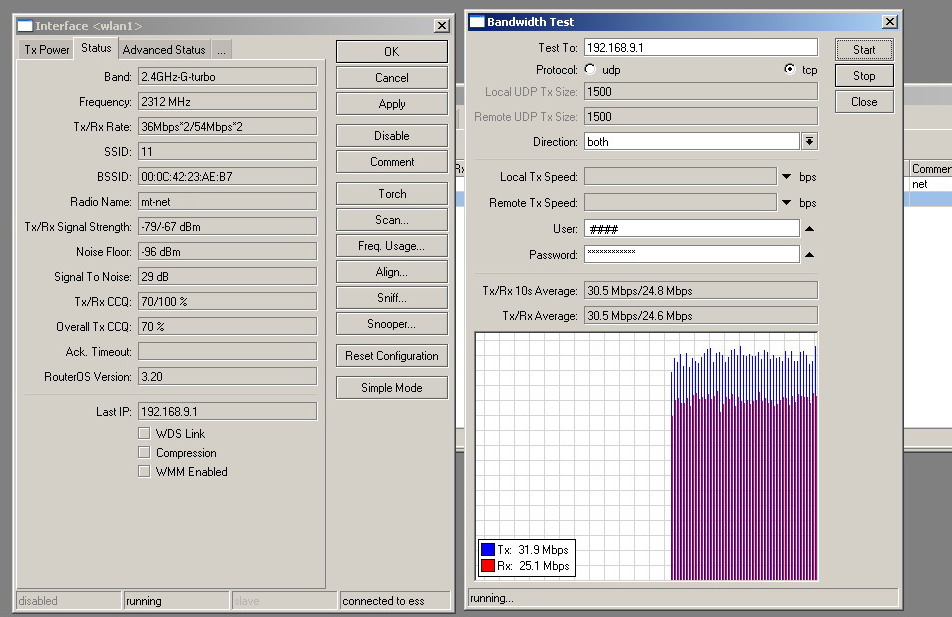The height and width of the screenshot is (617, 952).
Task: Collapse the User field arrow
Action: 809,229
